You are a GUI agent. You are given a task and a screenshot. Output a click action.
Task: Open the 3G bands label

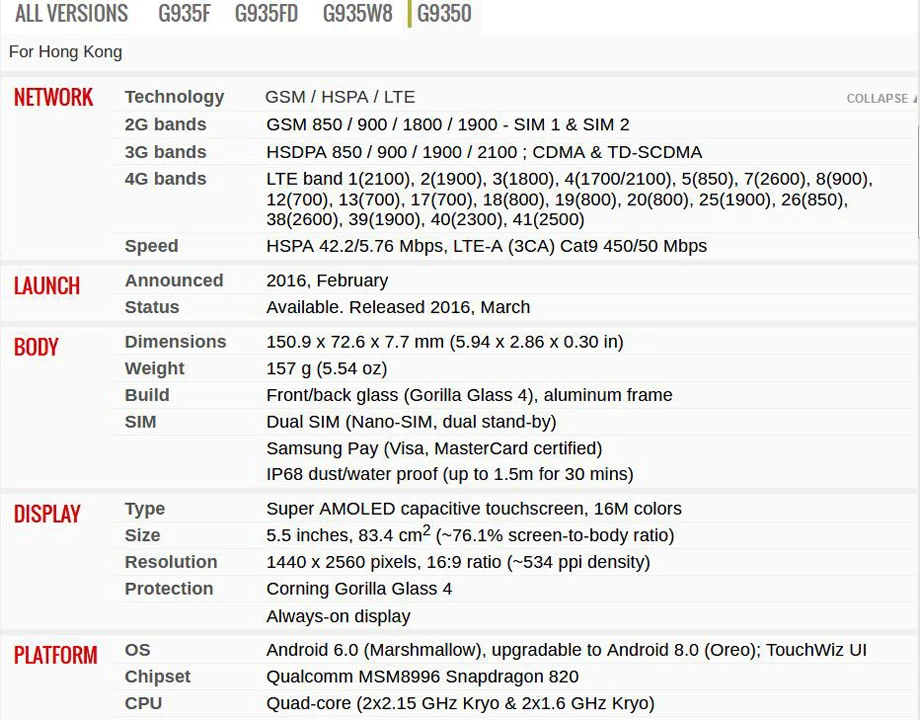(165, 152)
